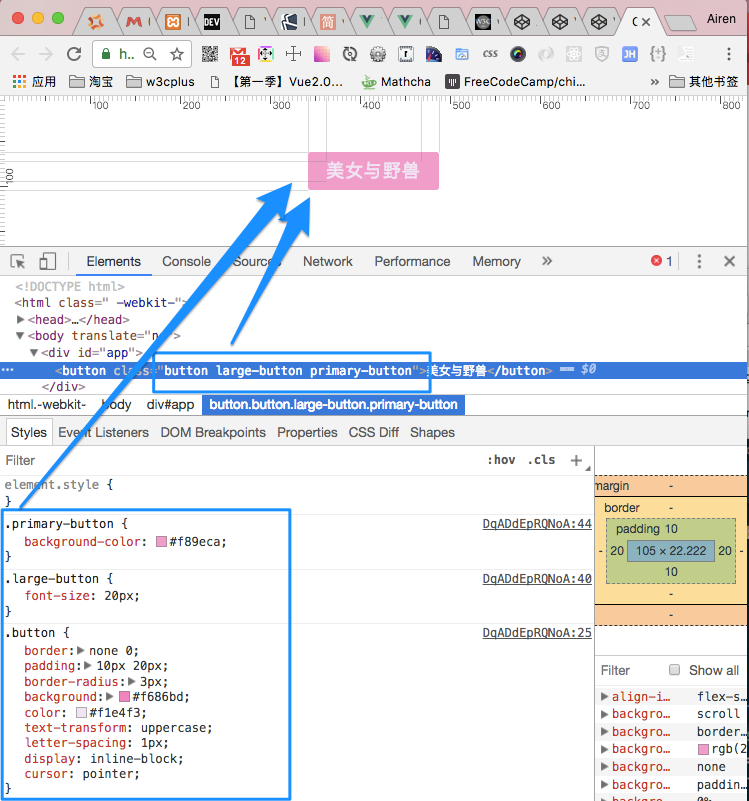The height and width of the screenshot is (801, 749).
Task: Click the zoom magnifier in the address bar
Action: [150, 54]
